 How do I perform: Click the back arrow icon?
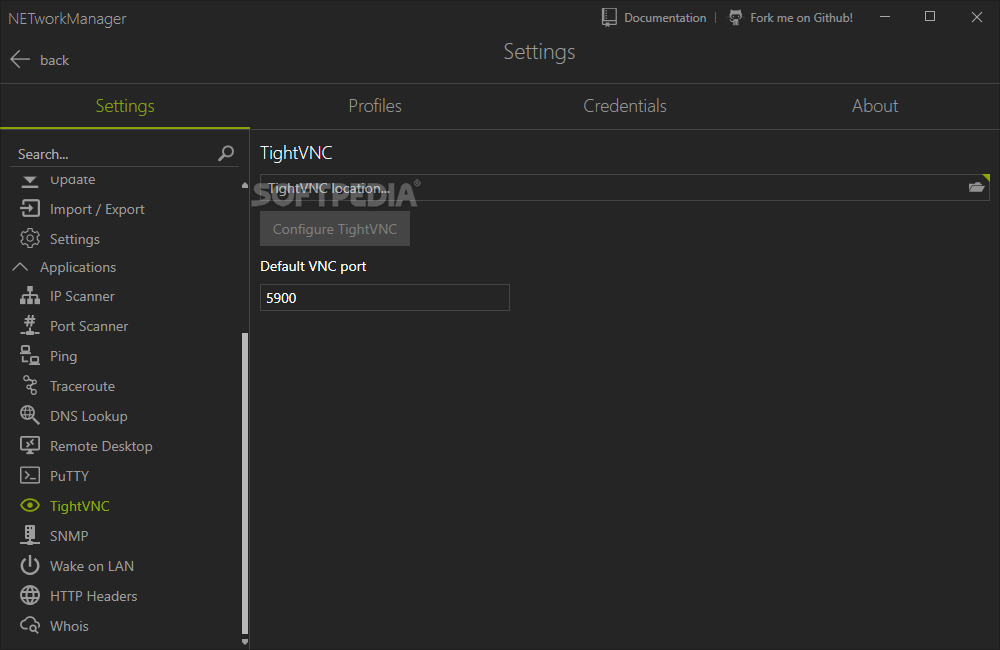20,59
